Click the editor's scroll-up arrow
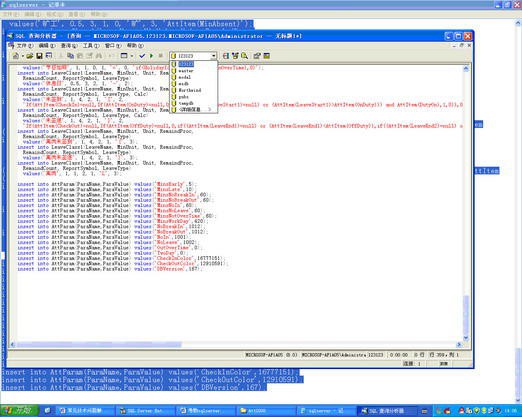Screen dimensions: 522x417 tap(466, 69)
